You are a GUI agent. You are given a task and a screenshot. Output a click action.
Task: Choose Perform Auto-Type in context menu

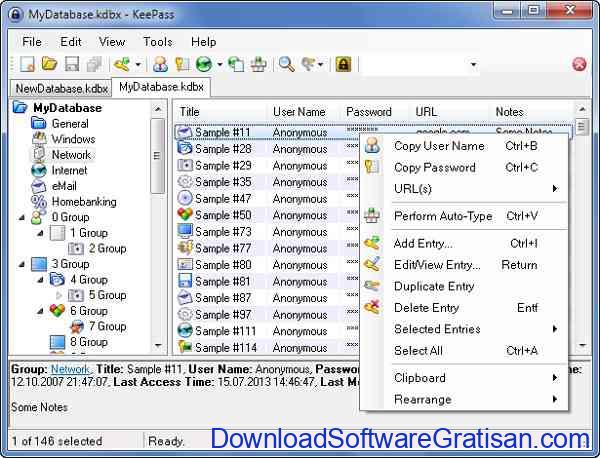tap(465, 216)
